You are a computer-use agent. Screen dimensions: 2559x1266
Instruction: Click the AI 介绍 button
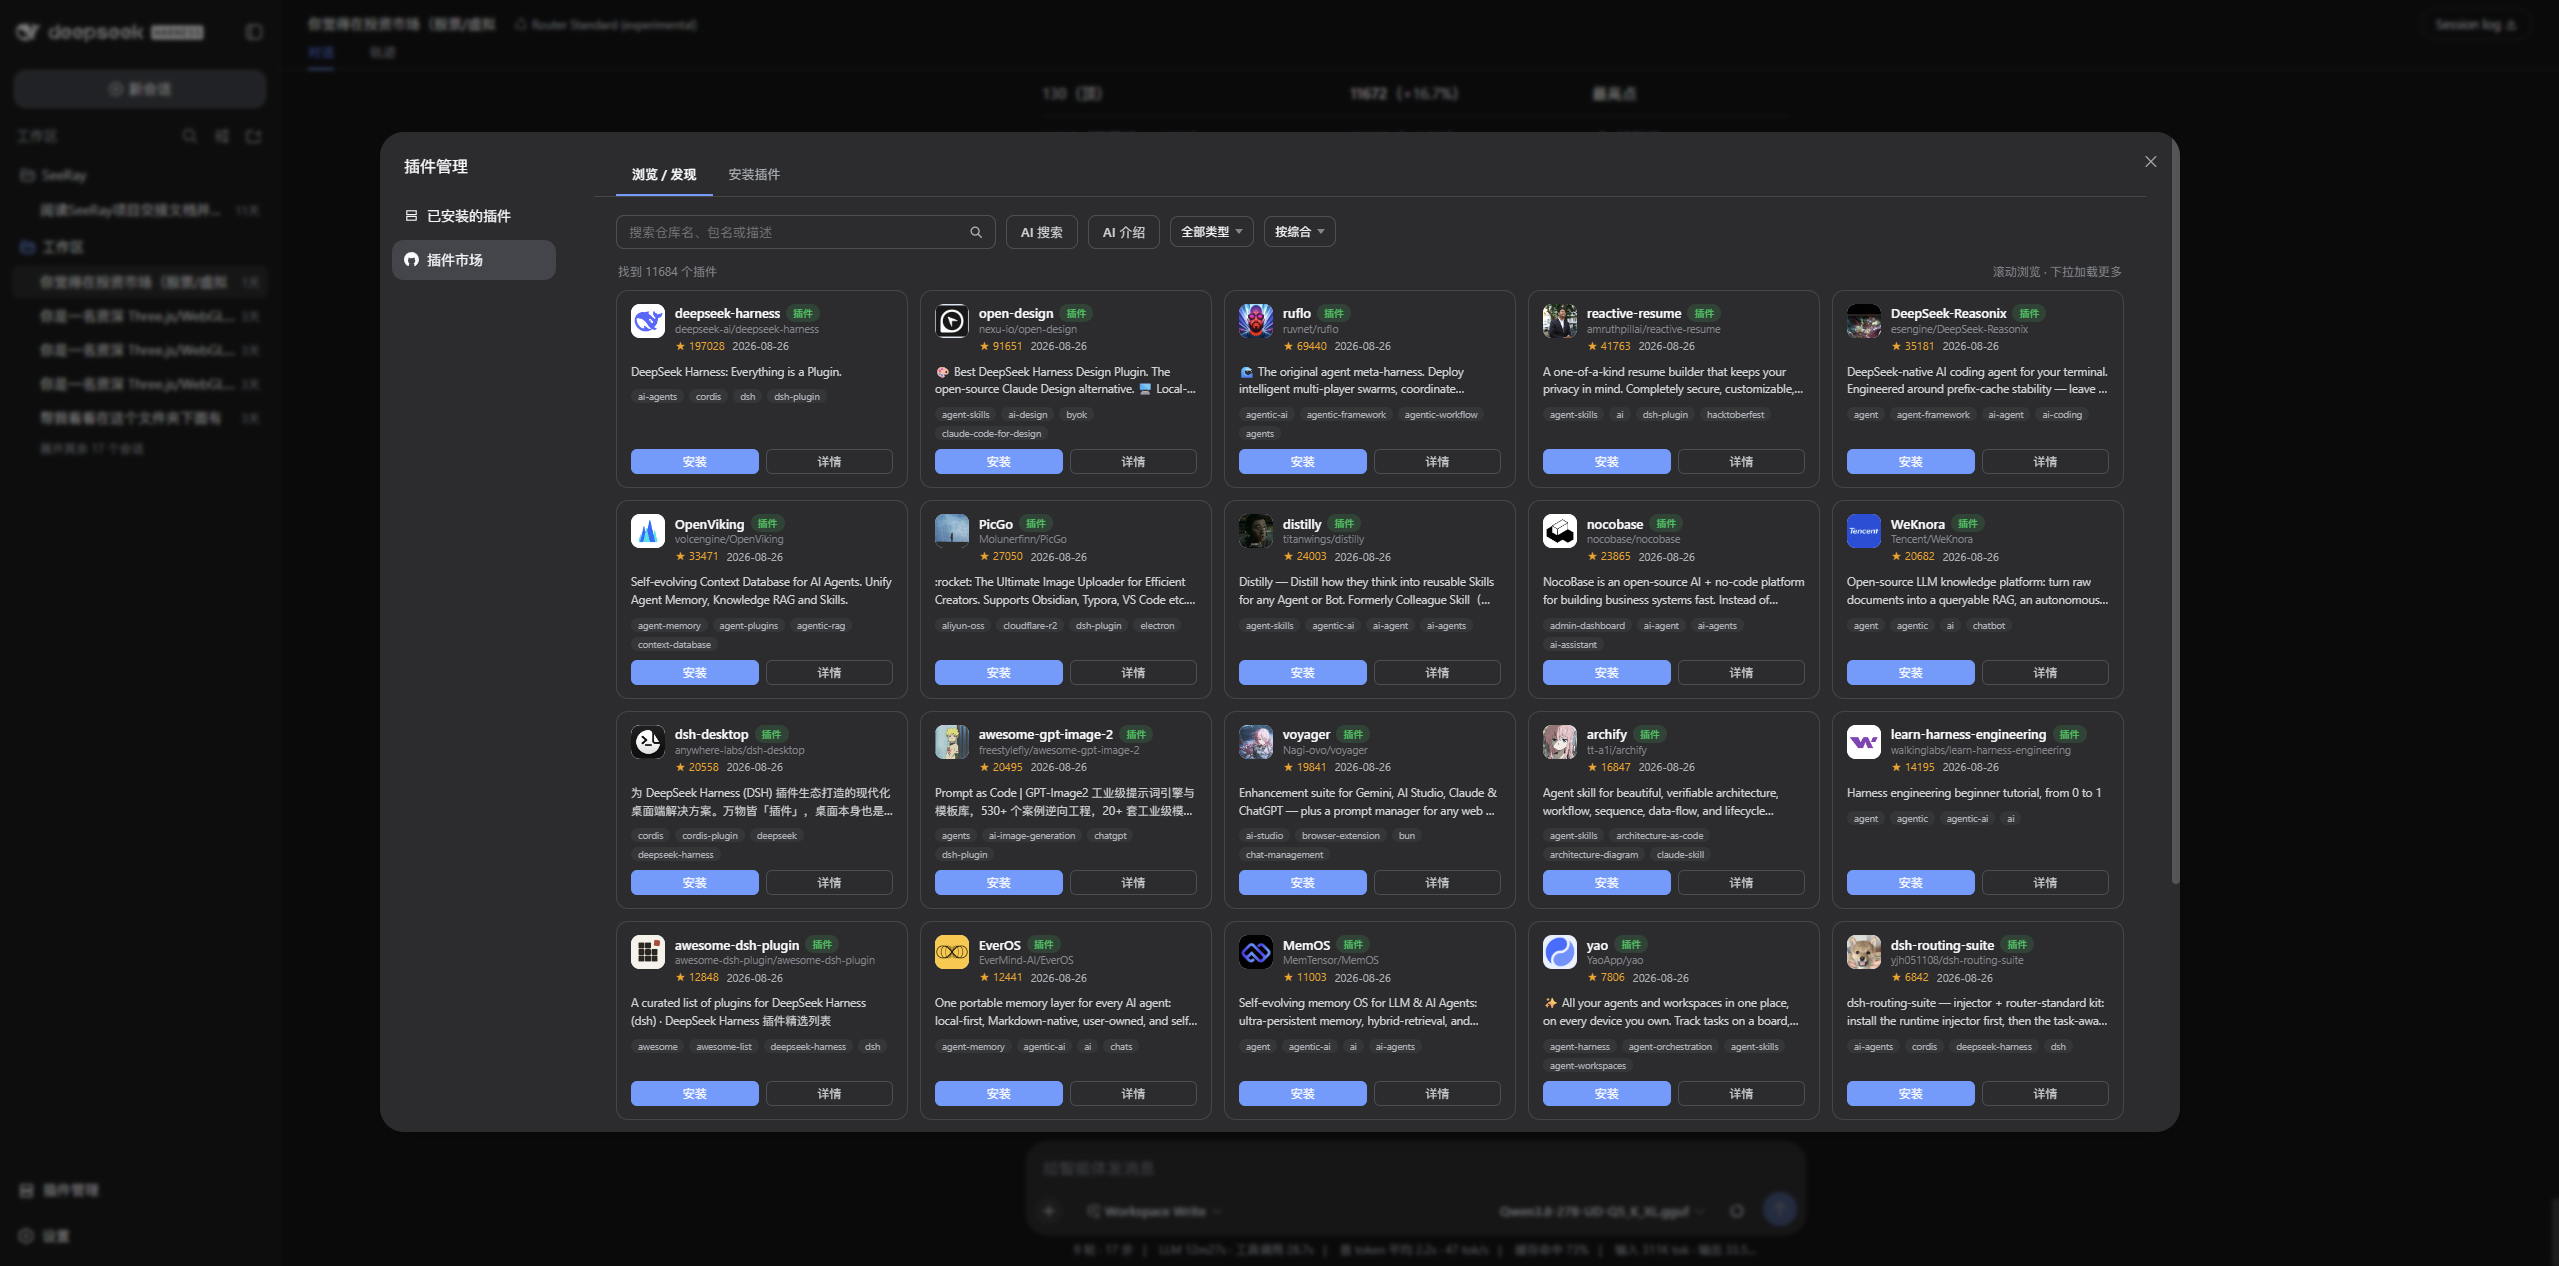(1123, 232)
